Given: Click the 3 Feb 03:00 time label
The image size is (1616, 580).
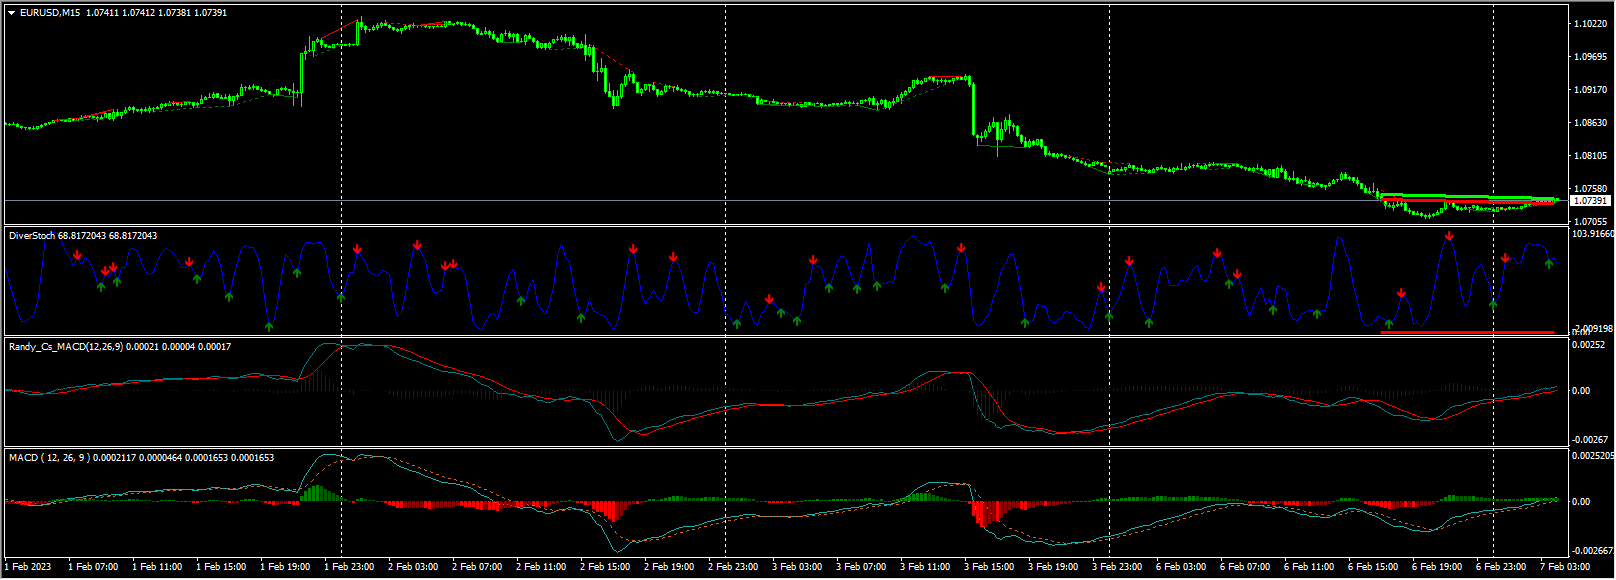Looking at the screenshot, I should click(x=797, y=567).
